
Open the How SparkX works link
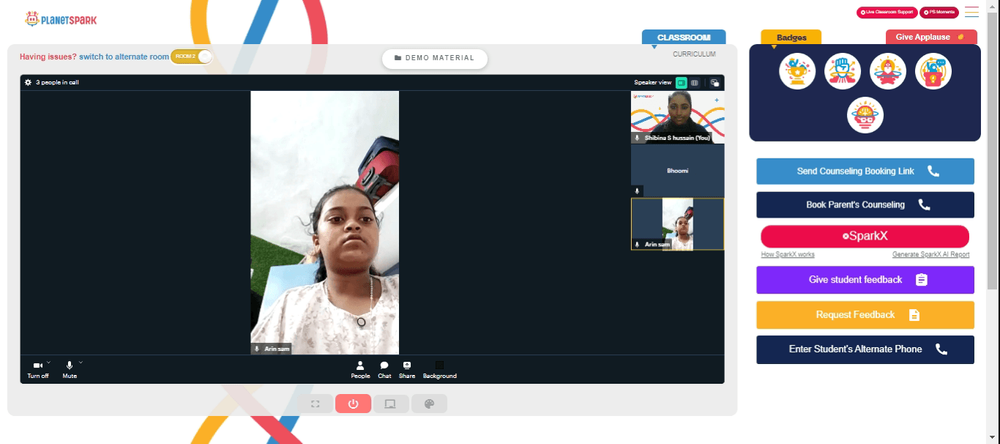(x=788, y=255)
